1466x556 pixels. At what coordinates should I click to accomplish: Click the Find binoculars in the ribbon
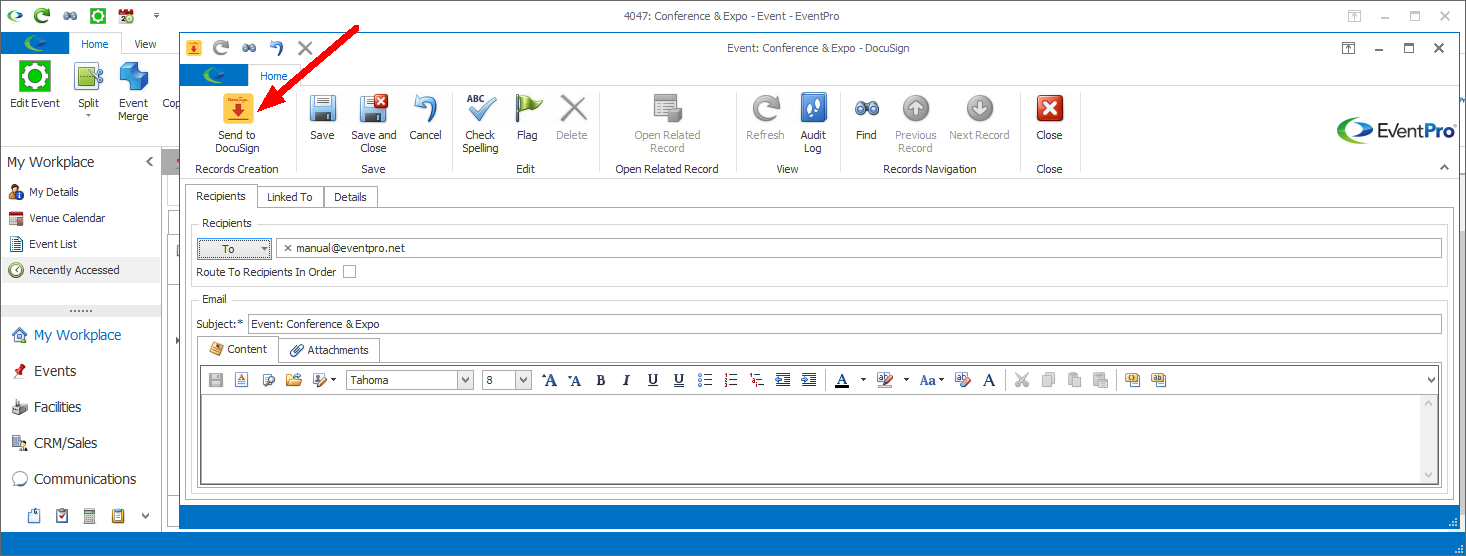[866, 118]
